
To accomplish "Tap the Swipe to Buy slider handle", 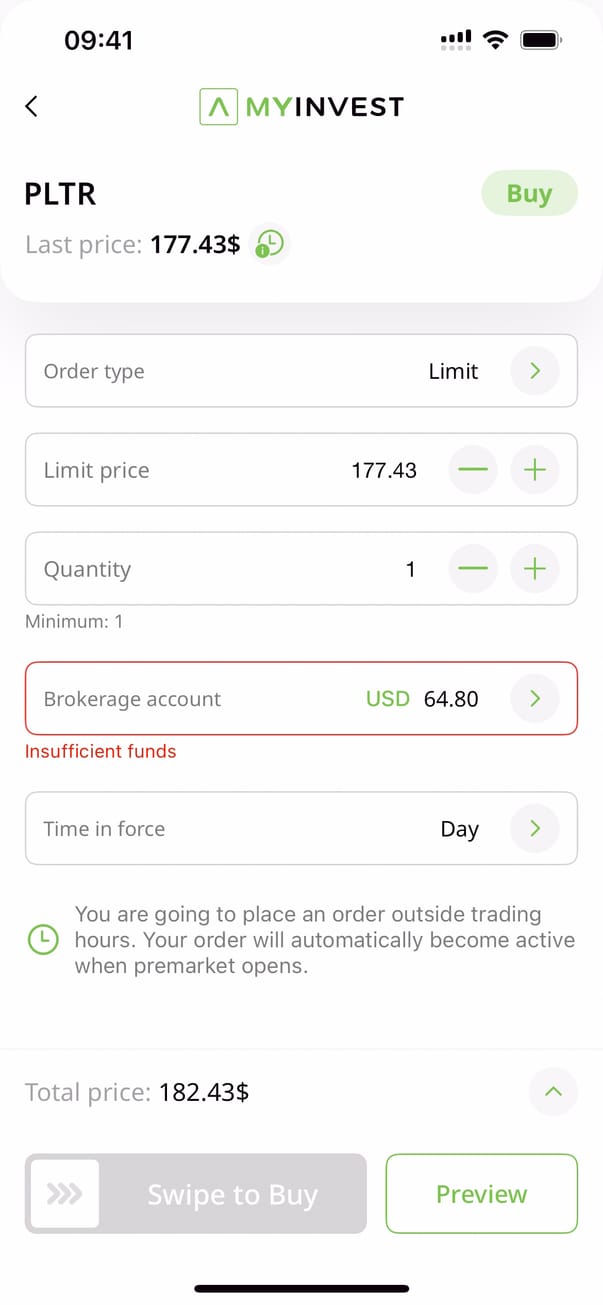I will (65, 1193).
